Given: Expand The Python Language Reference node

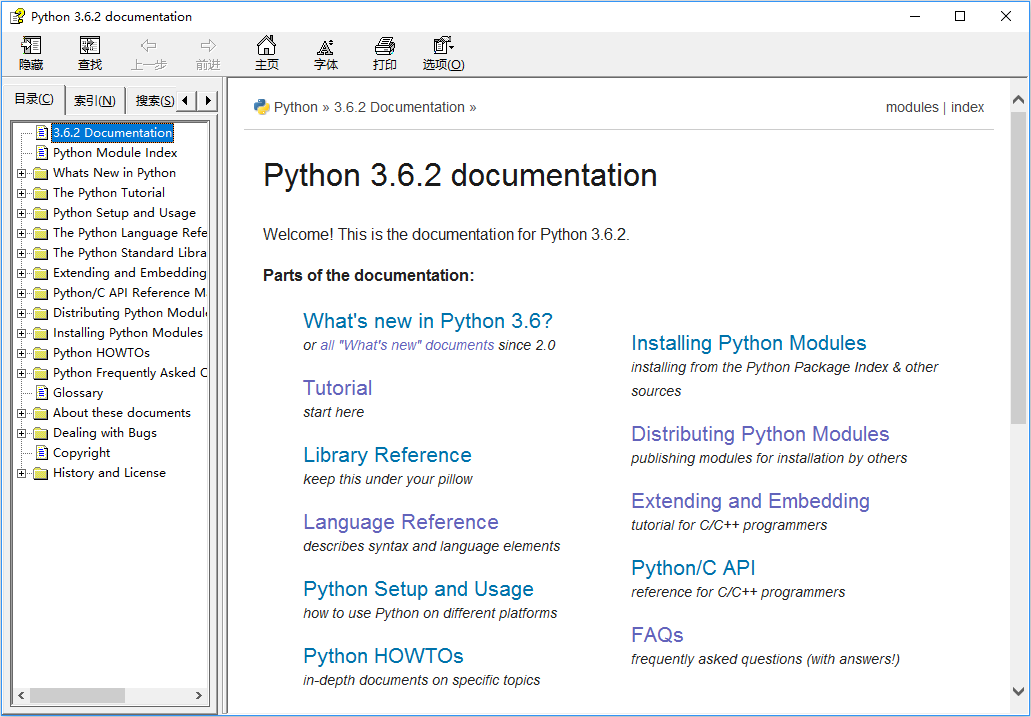Looking at the screenshot, I should [x=22, y=234].
